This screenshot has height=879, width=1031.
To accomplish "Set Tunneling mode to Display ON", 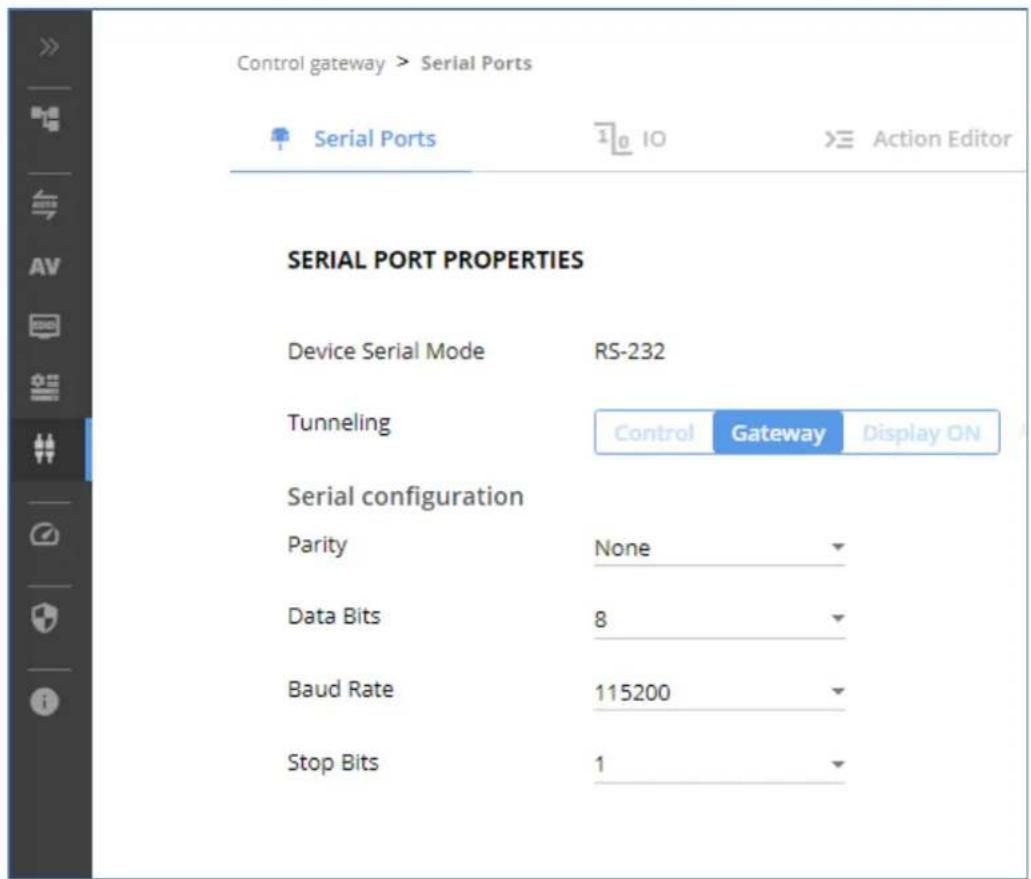I will tap(921, 433).
